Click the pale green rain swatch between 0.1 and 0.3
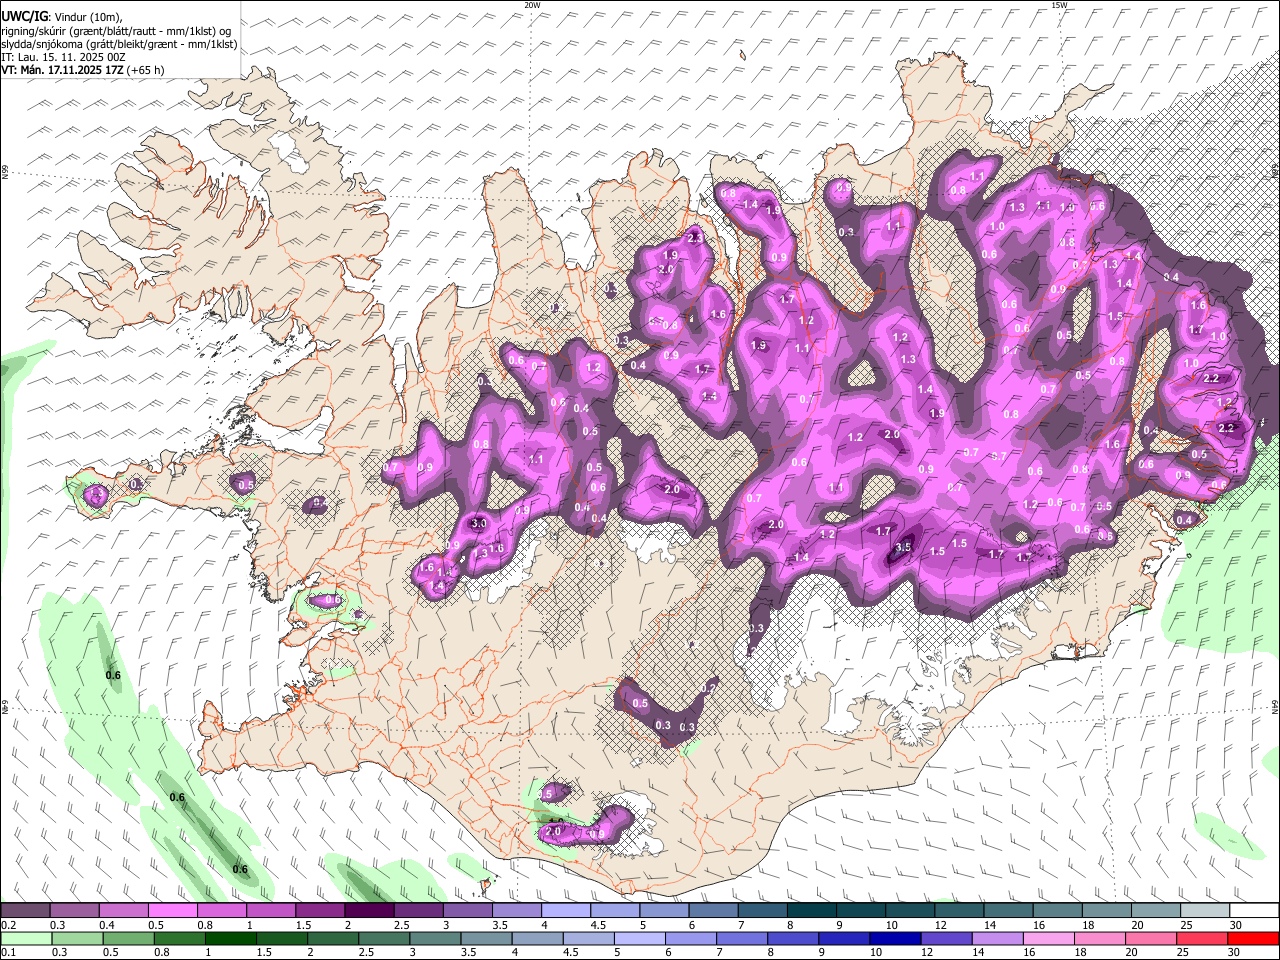Image resolution: width=1280 pixels, height=960 pixels. pyautogui.click(x=28, y=938)
